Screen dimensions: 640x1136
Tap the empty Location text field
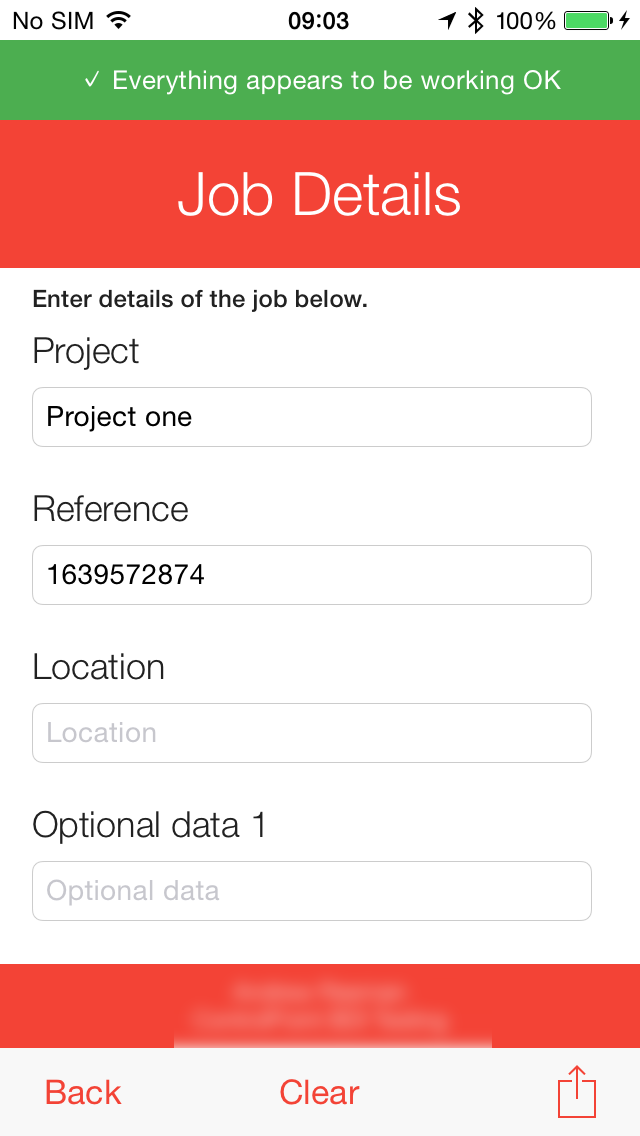coord(312,733)
